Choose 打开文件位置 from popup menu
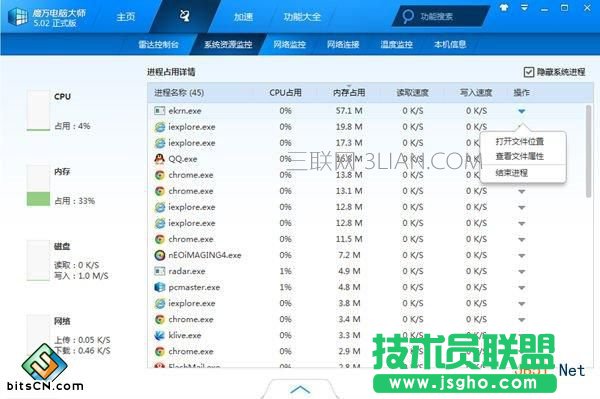Viewport: 600px width, 399px height. tap(520, 142)
